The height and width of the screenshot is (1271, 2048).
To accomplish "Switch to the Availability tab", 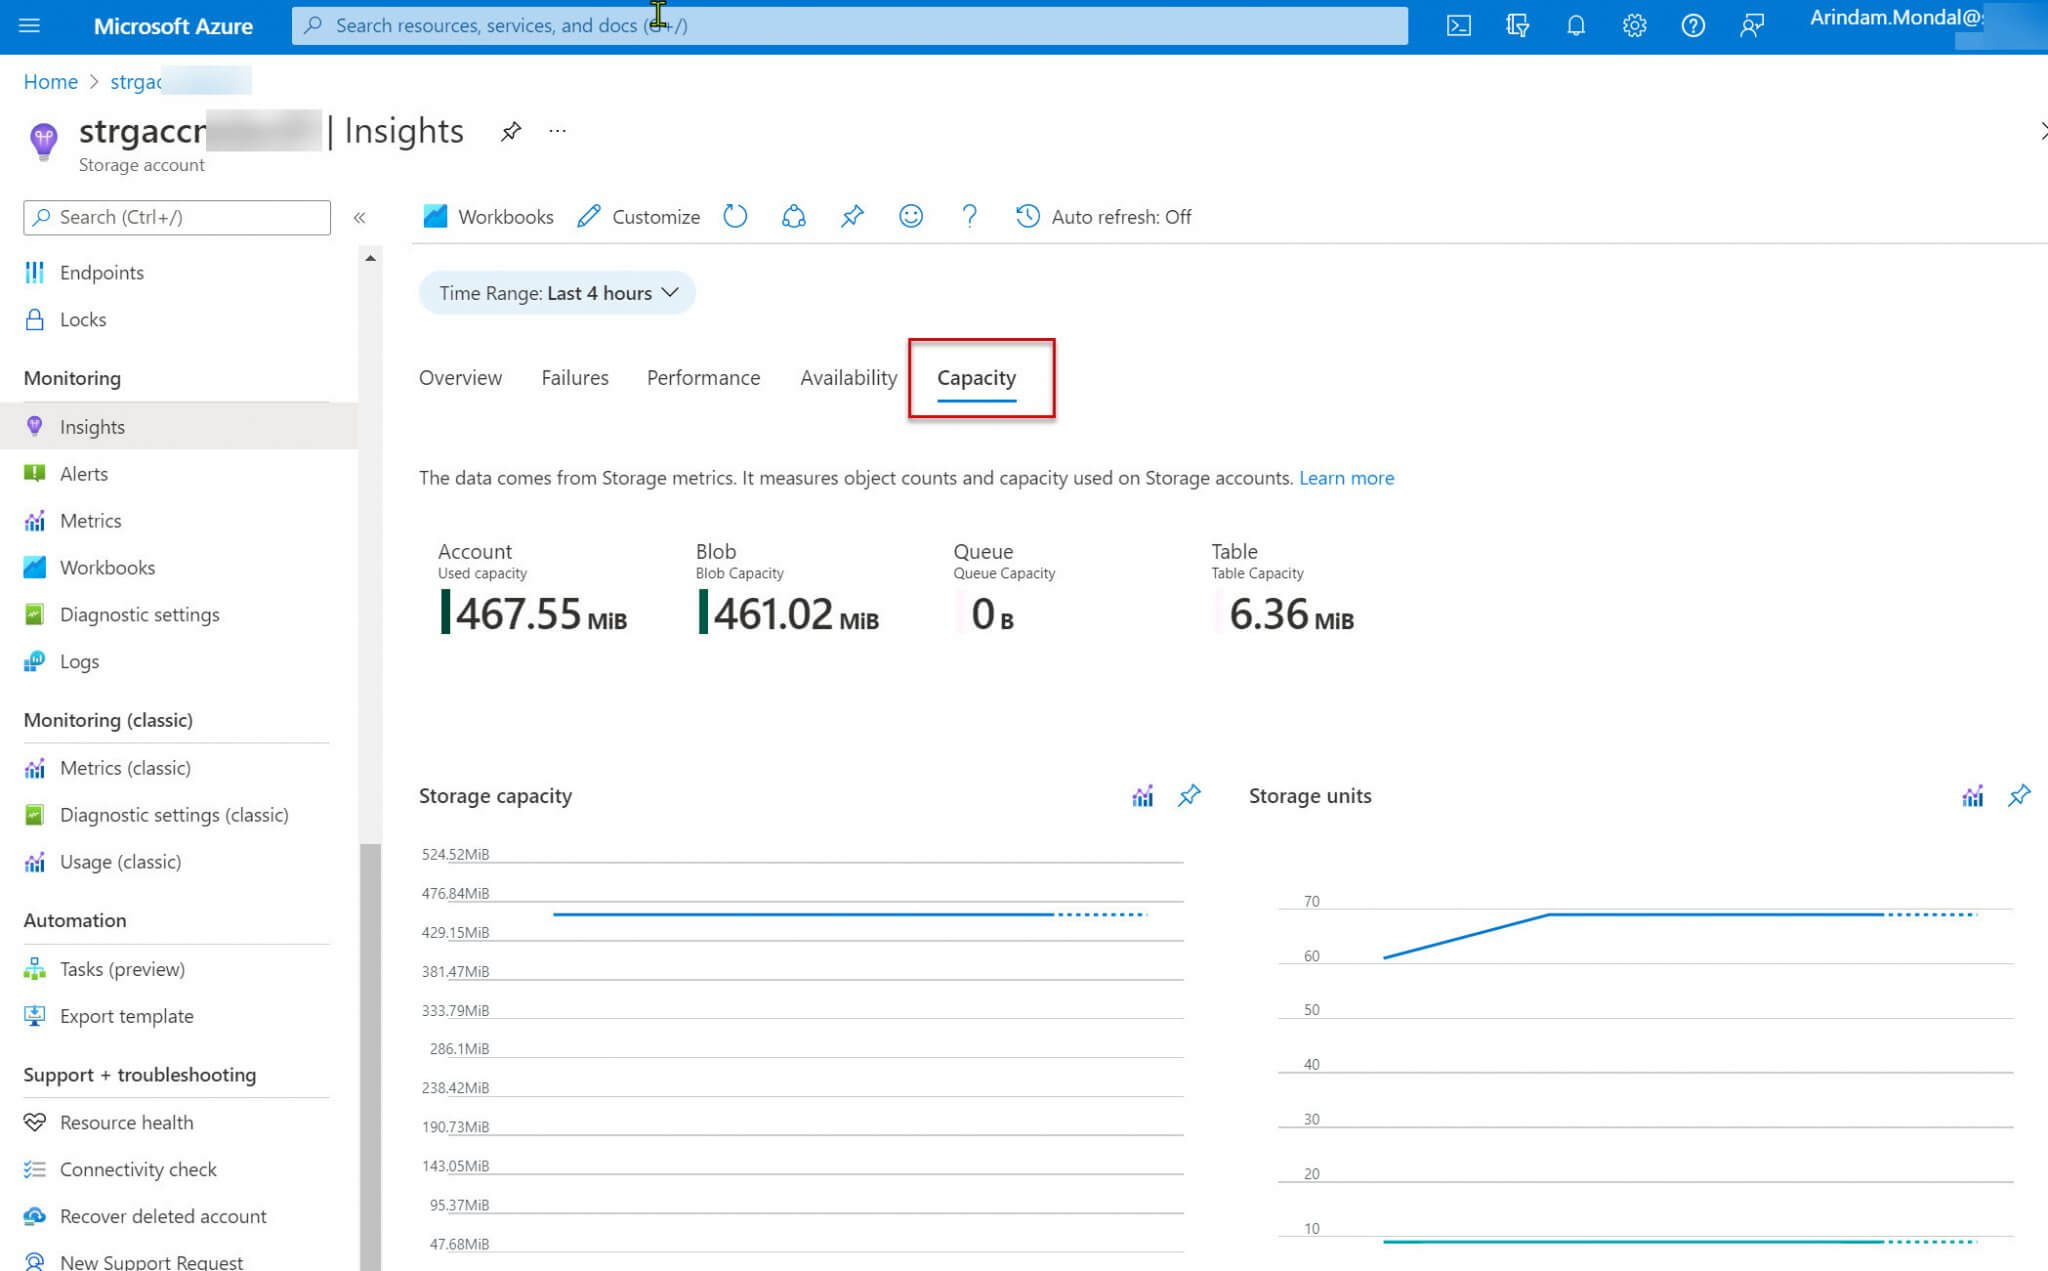I will point(848,378).
